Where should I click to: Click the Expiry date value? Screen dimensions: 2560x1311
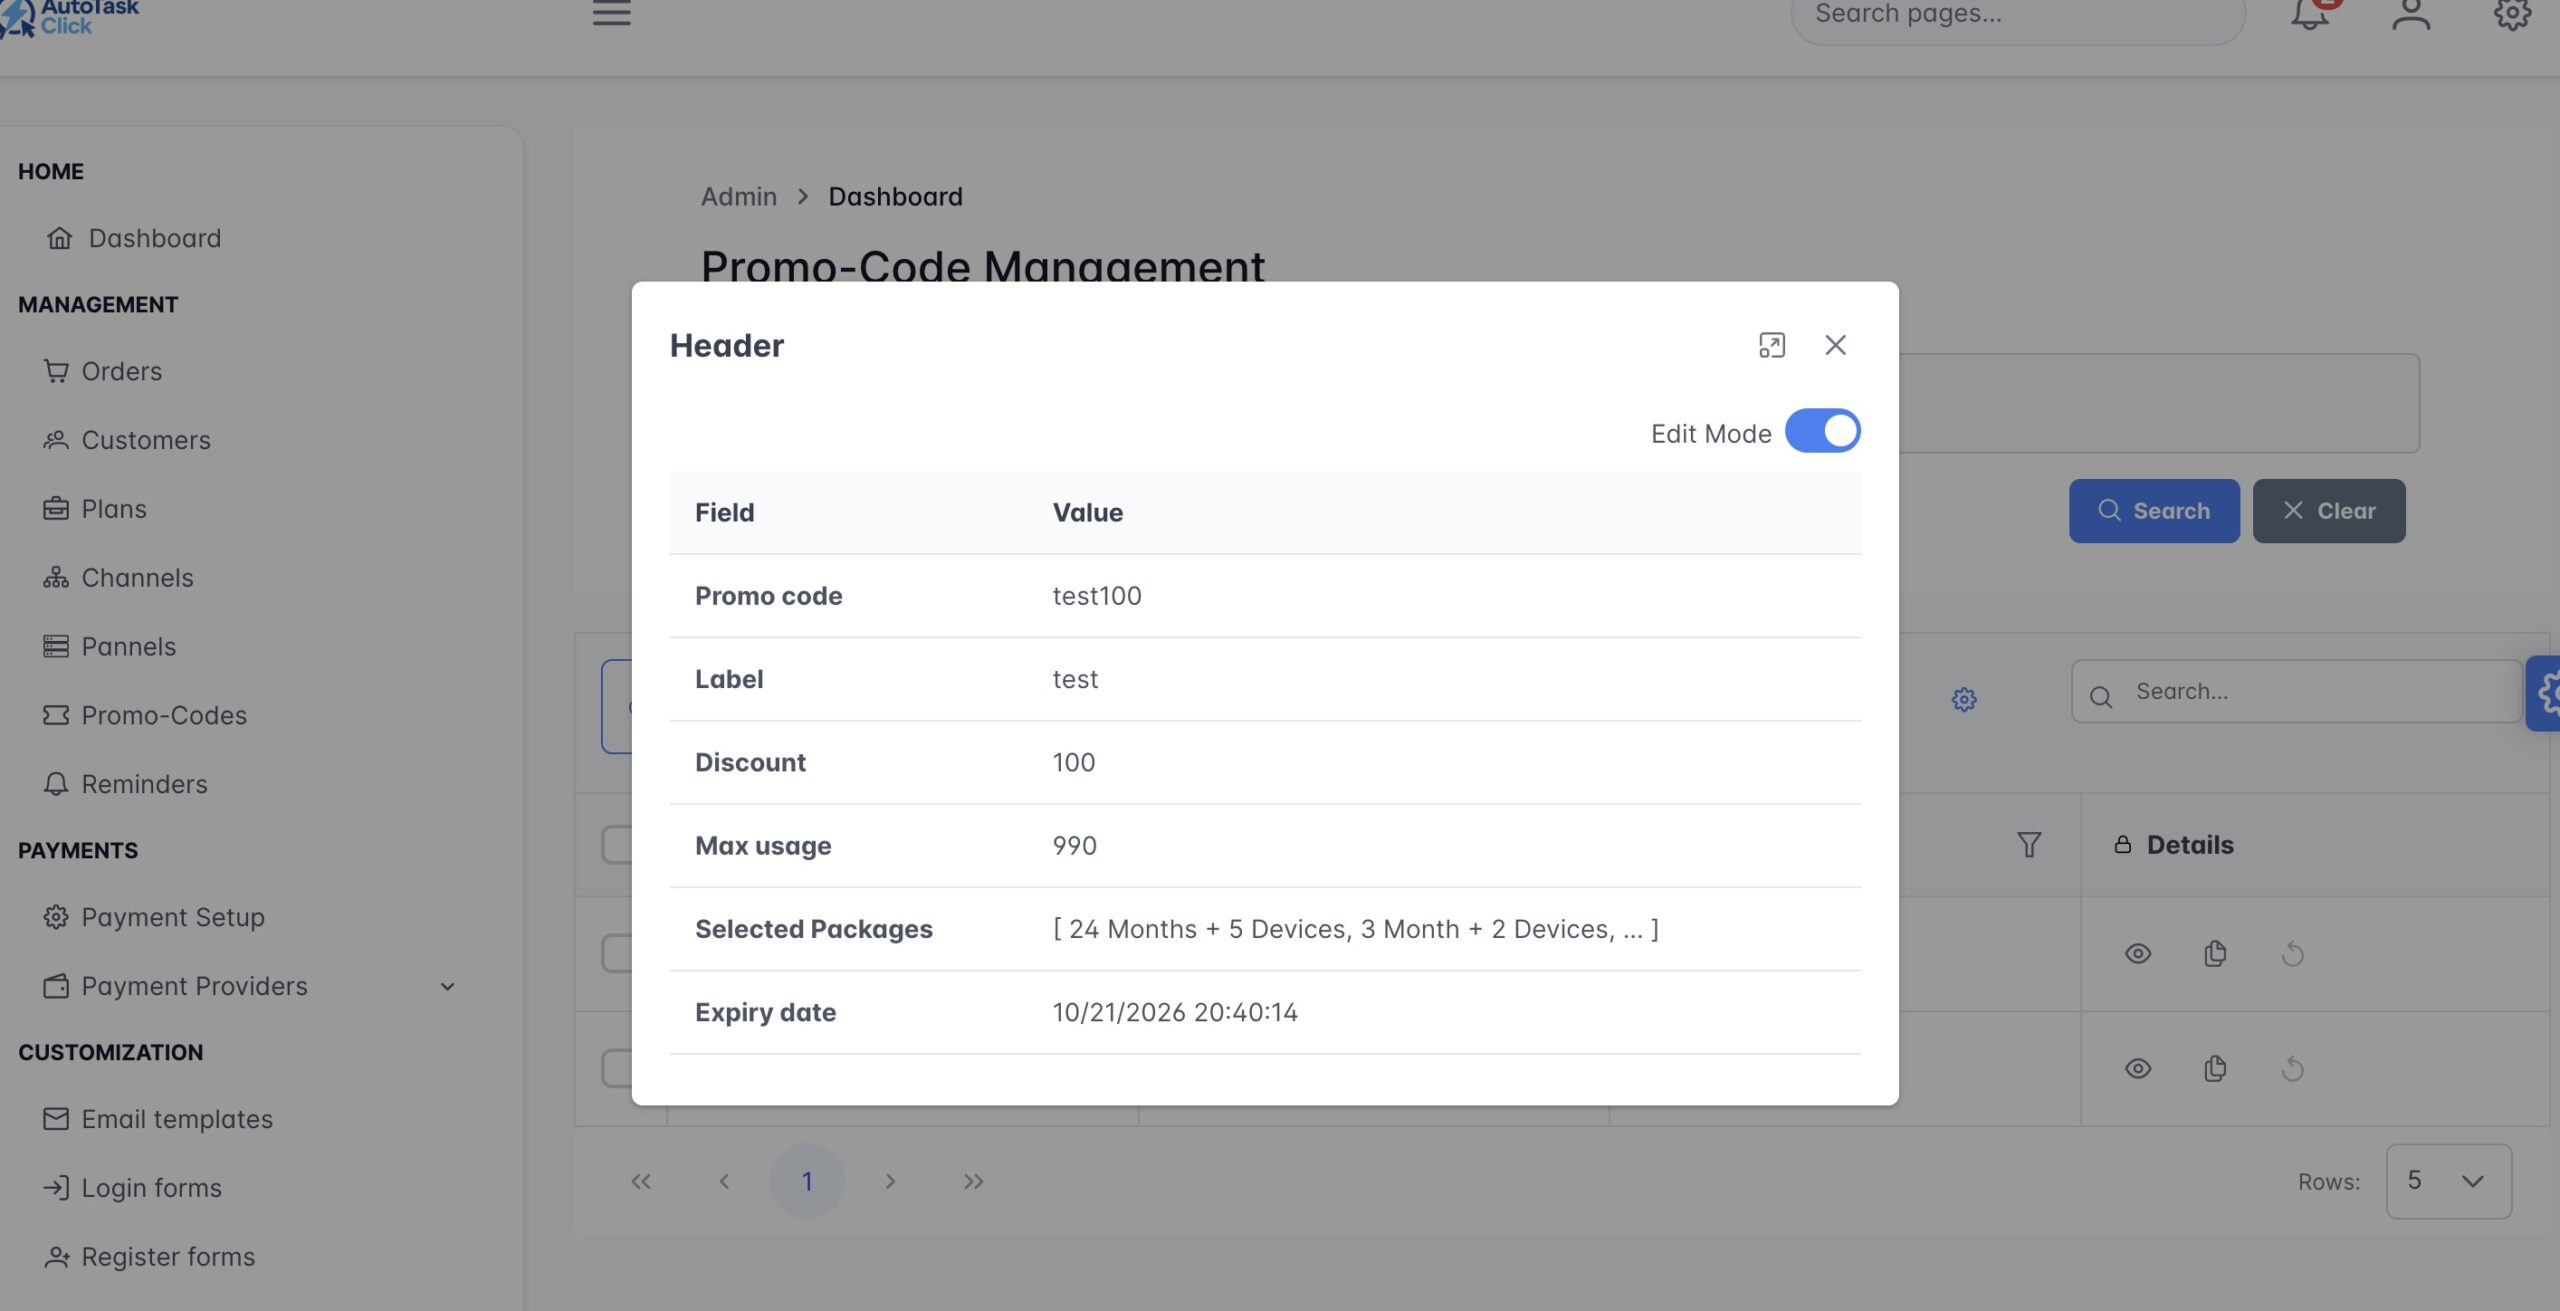click(x=1175, y=1013)
